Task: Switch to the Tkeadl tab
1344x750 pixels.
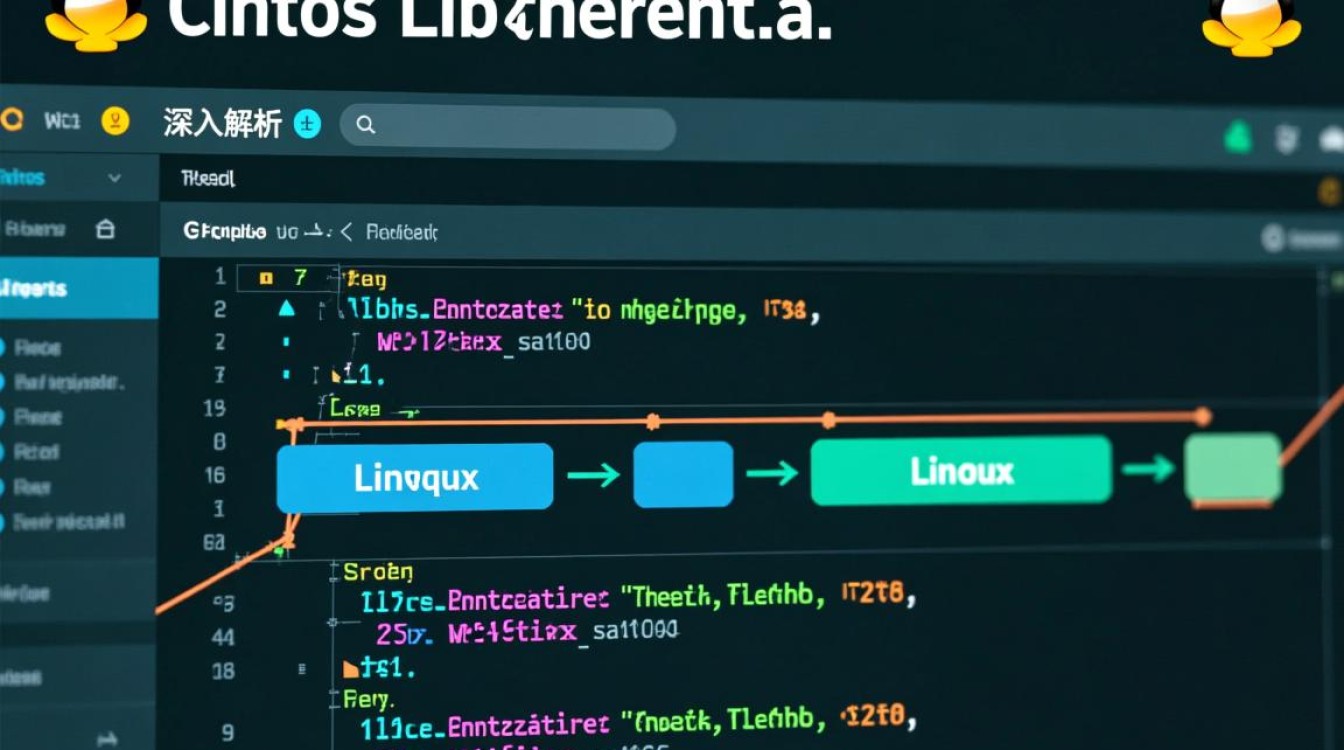Action: (208, 179)
